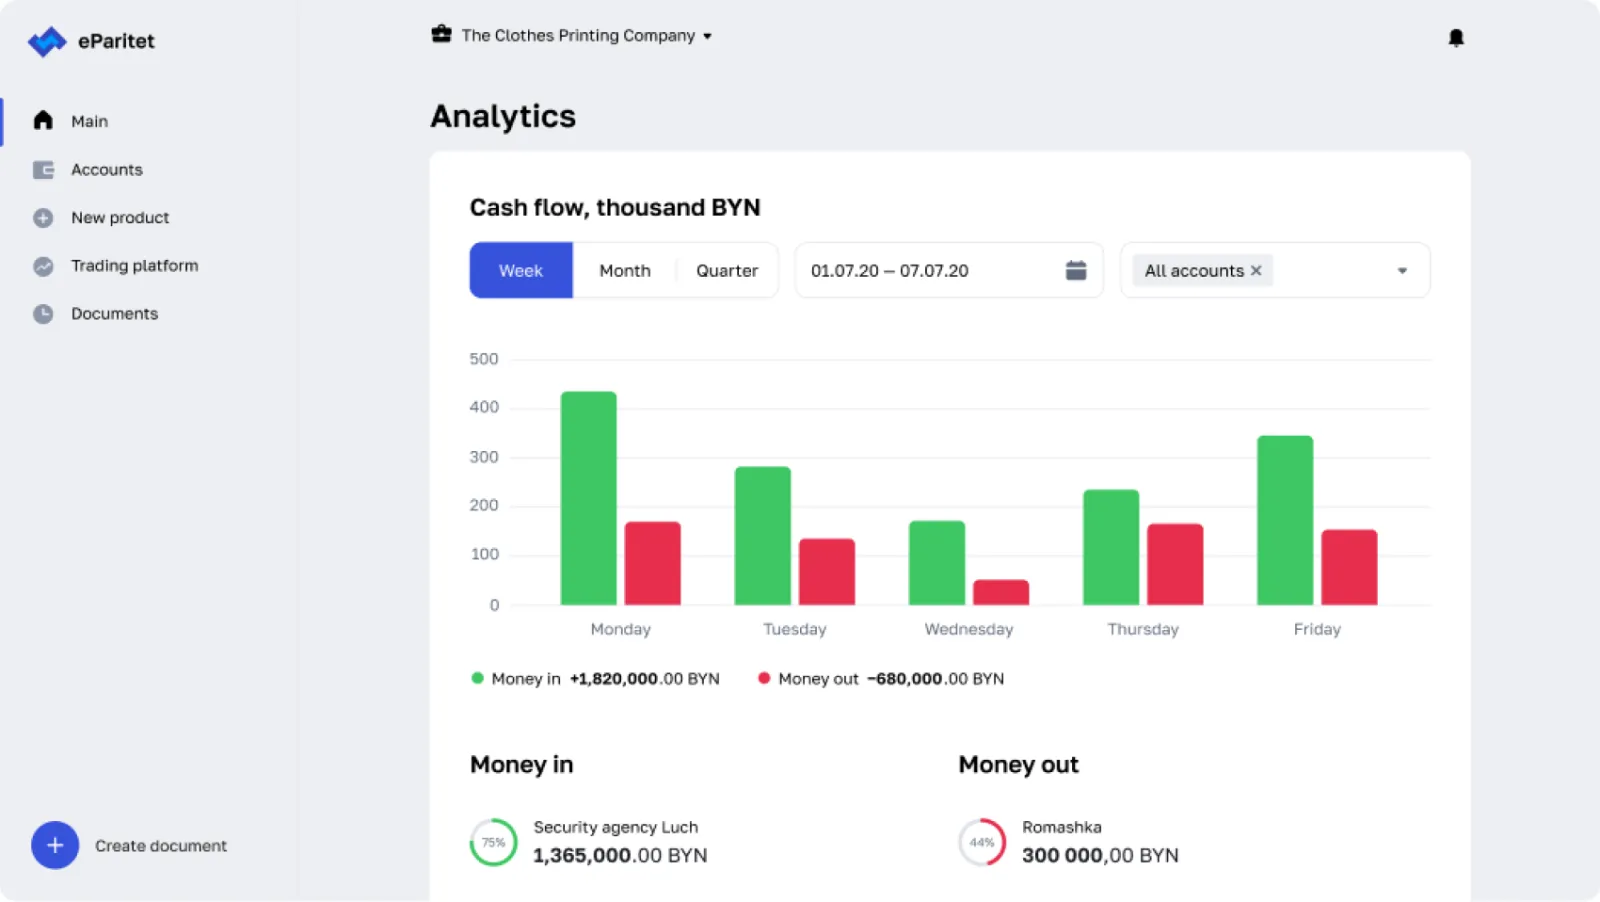
Task: Click the red Money out legend dot
Action: 764,678
